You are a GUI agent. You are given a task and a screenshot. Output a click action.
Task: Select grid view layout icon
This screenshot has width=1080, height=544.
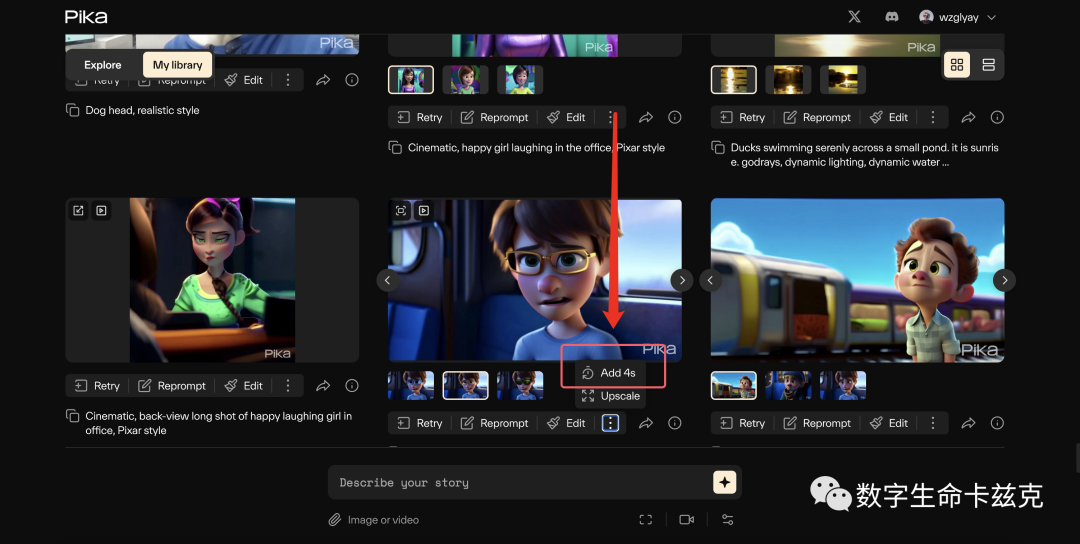957,65
